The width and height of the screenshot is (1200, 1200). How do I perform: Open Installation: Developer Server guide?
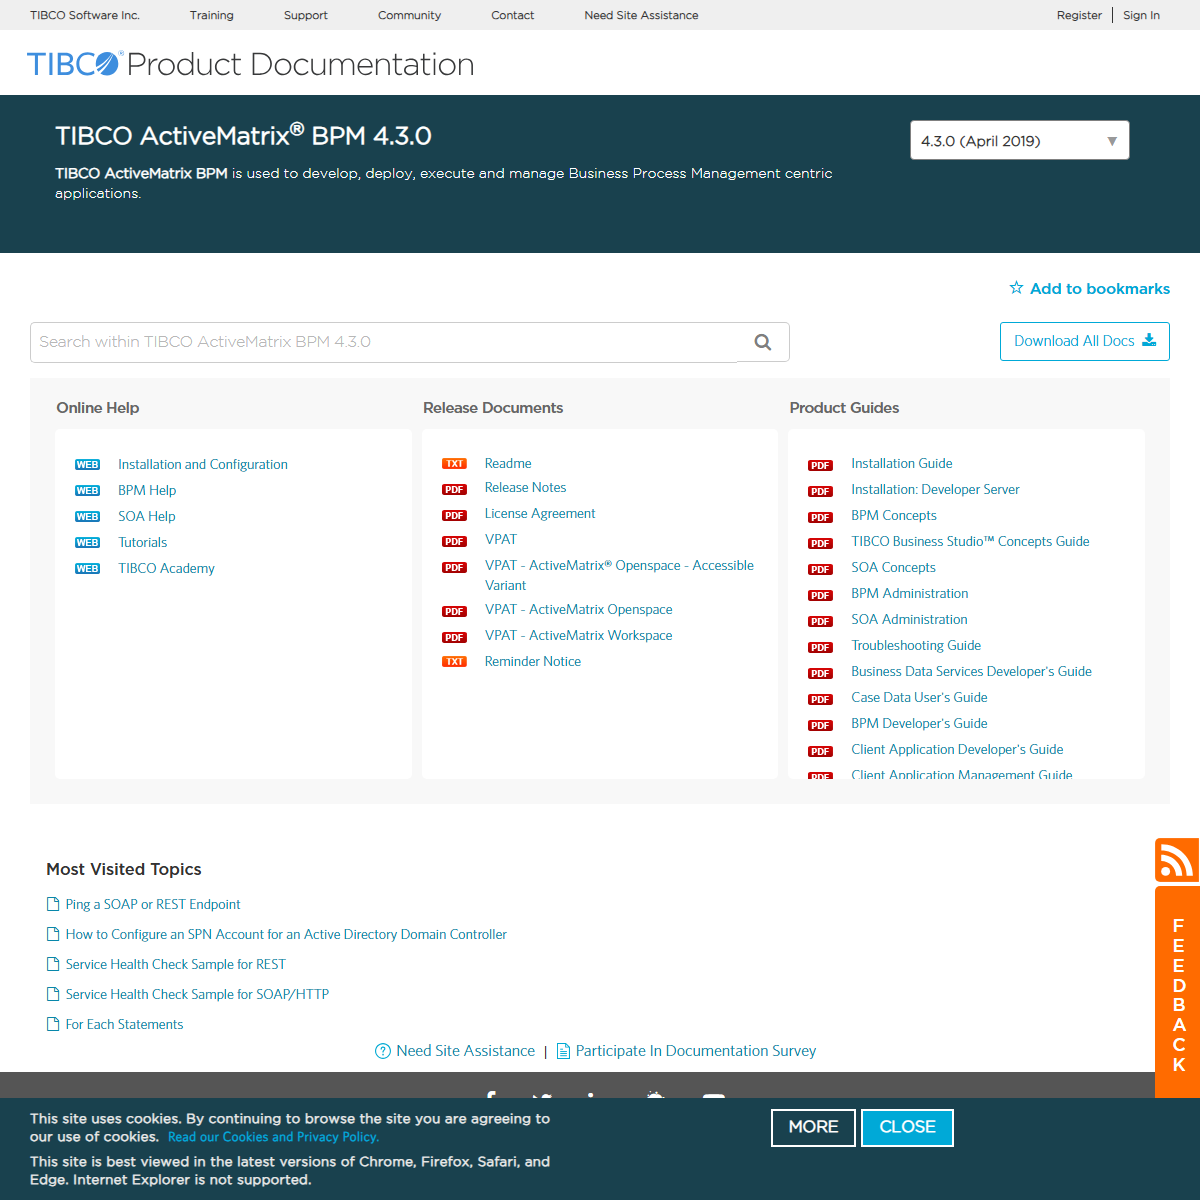pyautogui.click(x=935, y=489)
